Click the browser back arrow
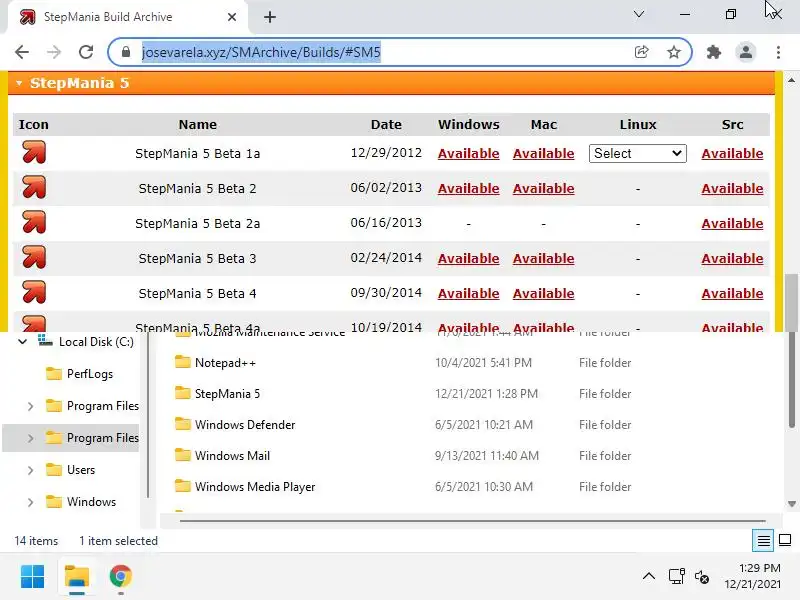 (22, 52)
